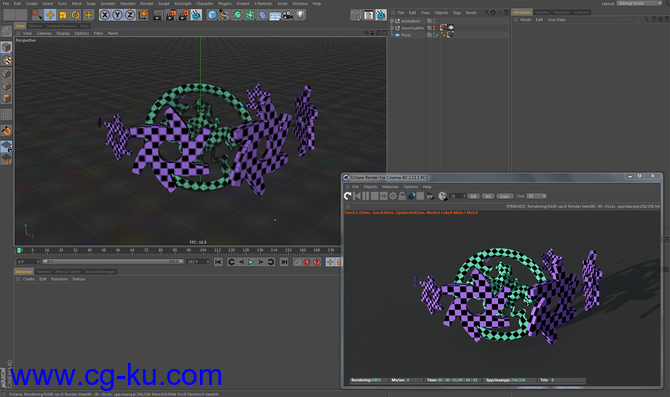Expand the Animation object in Object Manager
The height and width of the screenshot is (397, 670).
click(x=392, y=21)
